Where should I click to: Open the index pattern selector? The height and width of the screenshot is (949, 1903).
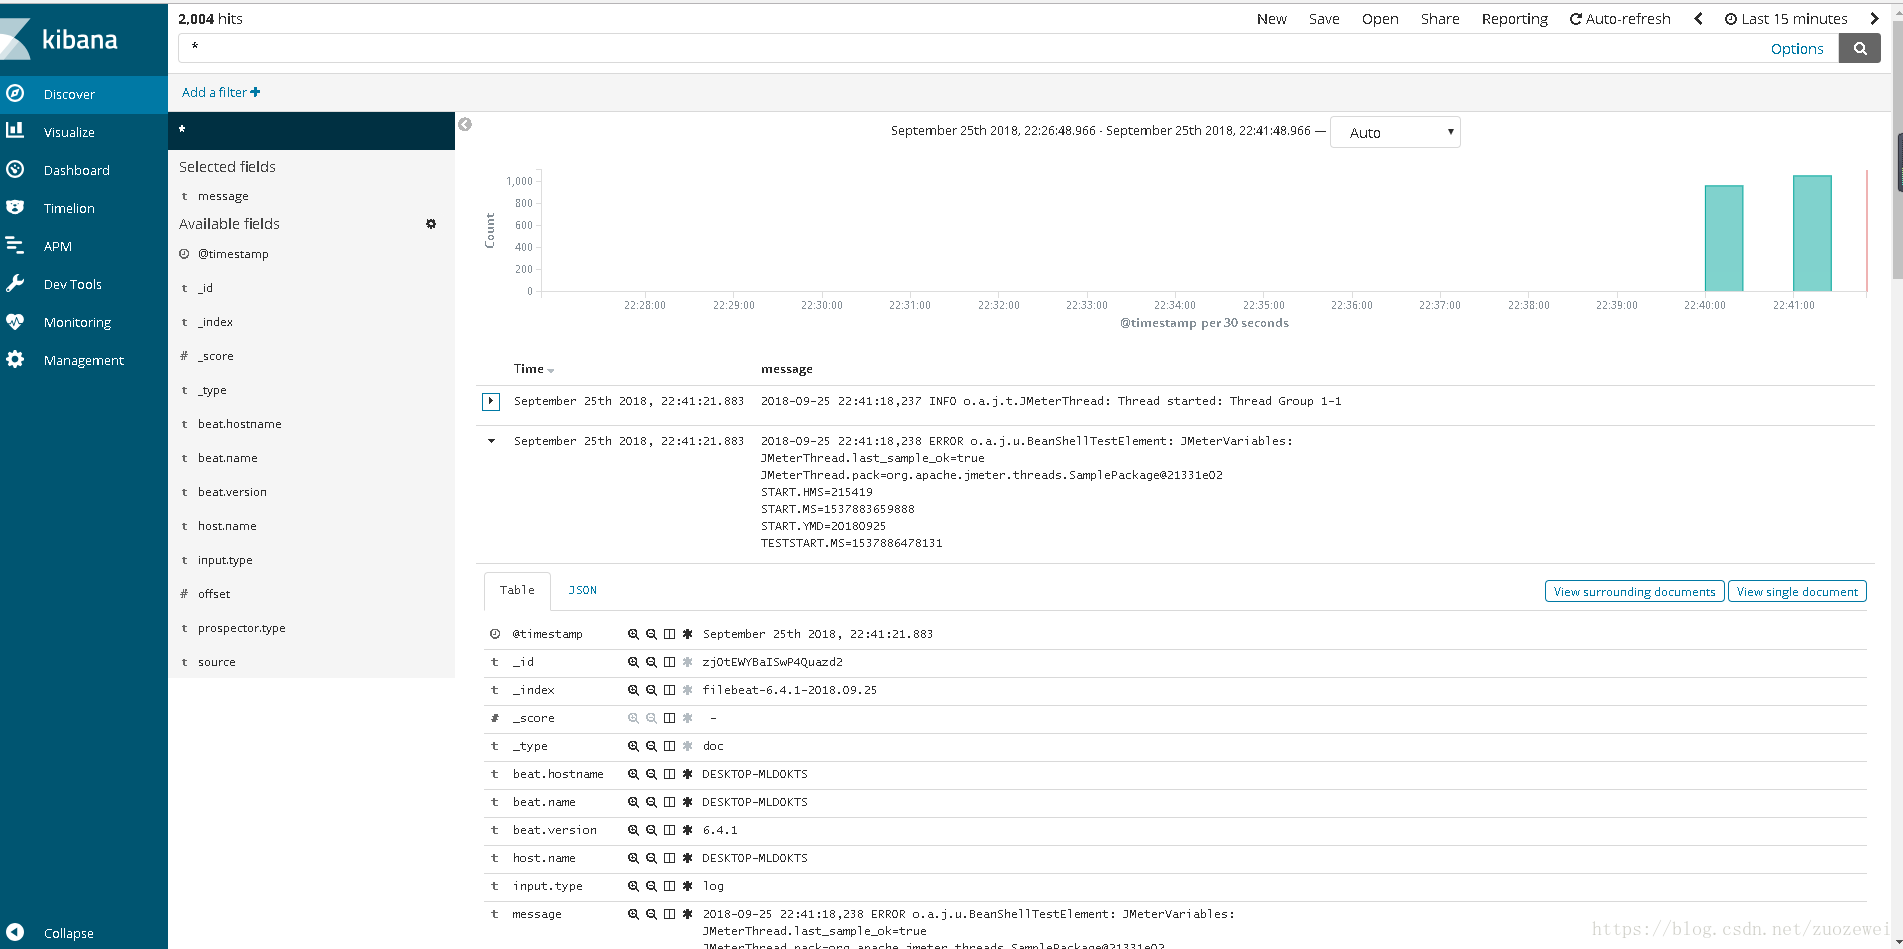[x=311, y=130]
